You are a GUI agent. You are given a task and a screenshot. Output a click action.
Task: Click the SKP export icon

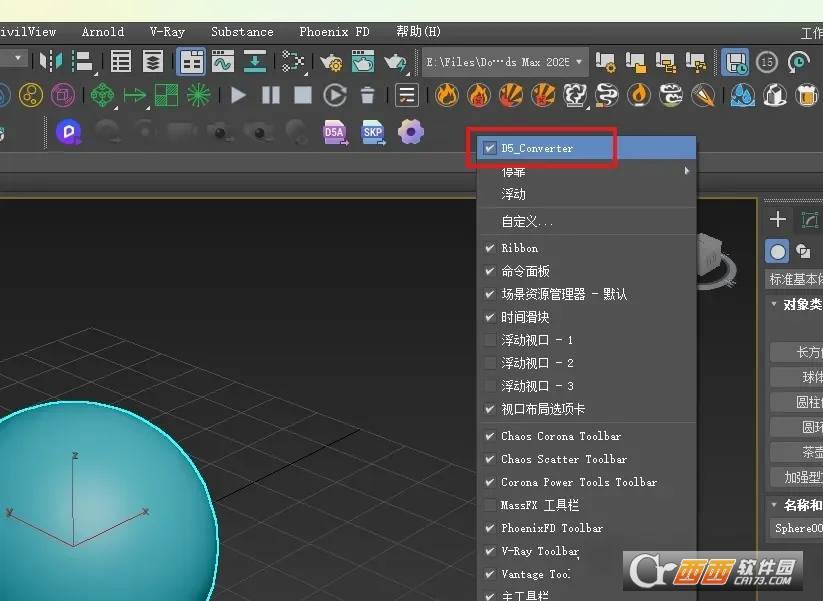point(373,132)
